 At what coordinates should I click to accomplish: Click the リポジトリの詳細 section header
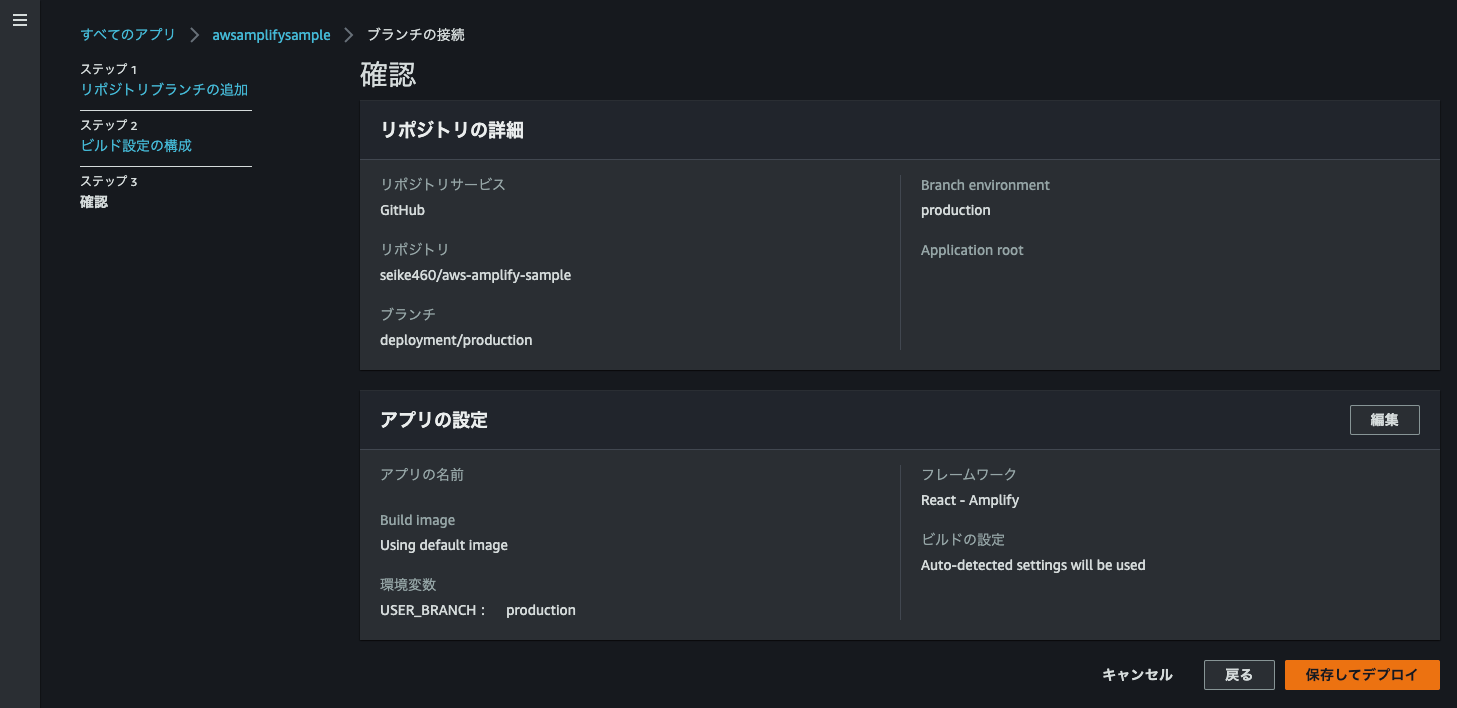[452, 130]
